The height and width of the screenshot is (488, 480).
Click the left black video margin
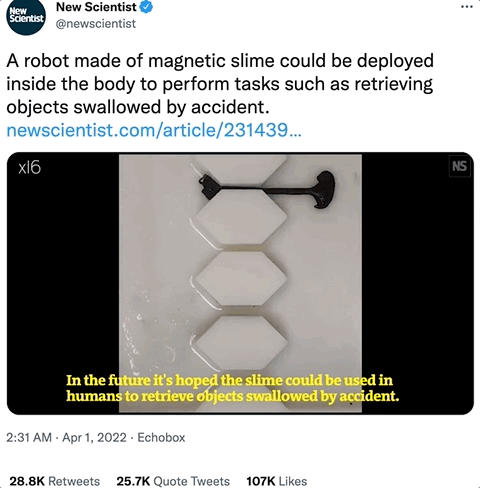pyautogui.click(x=63, y=283)
